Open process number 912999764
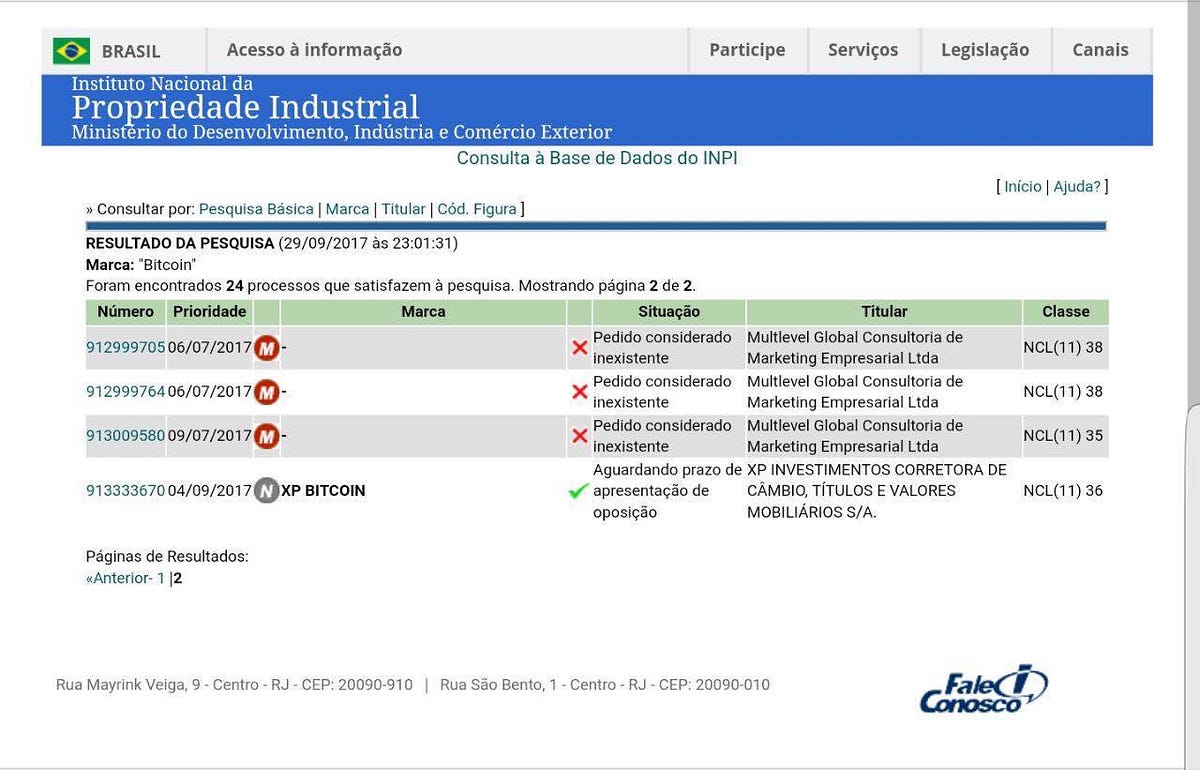Image resolution: width=1200 pixels, height=770 pixels. point(126,392)
